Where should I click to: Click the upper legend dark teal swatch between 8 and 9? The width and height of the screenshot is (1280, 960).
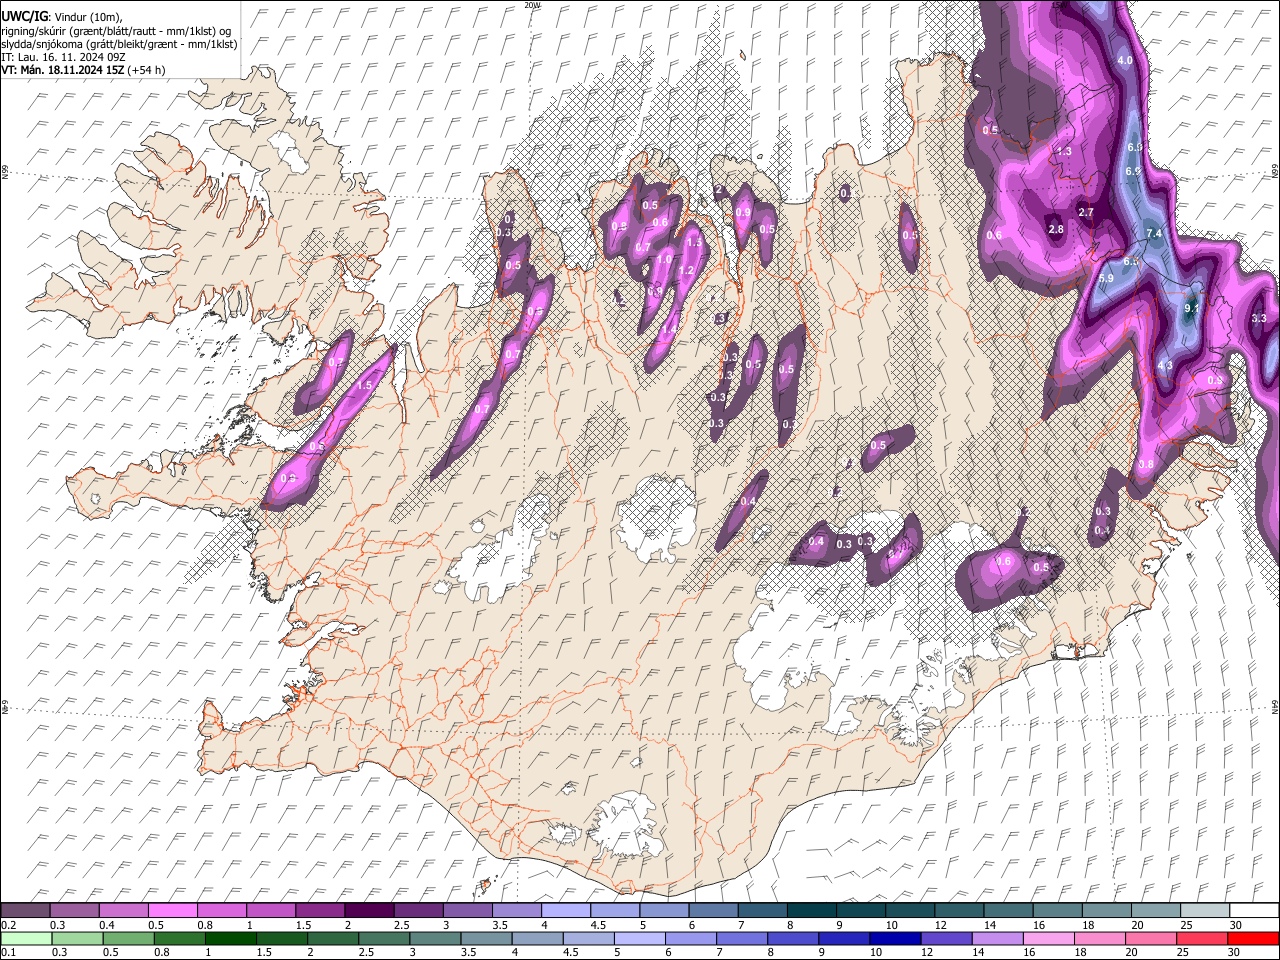pos(811,910)
